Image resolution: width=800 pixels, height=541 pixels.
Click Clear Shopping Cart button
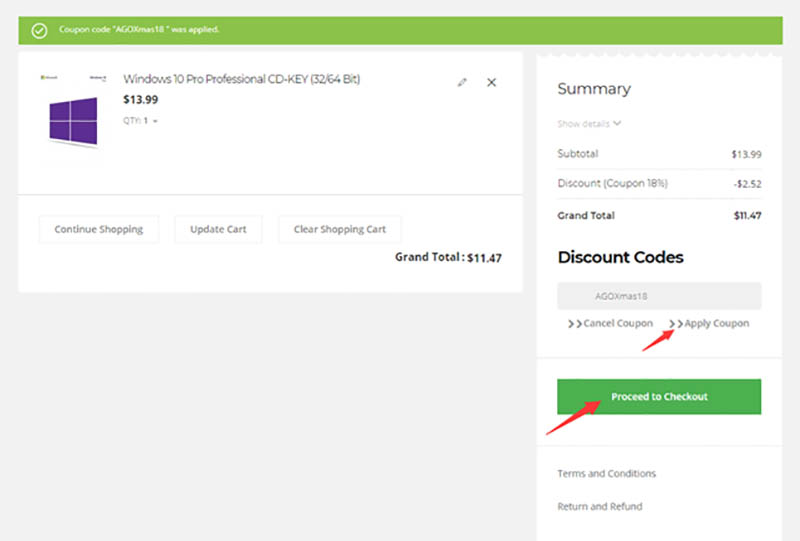point(339,229)
